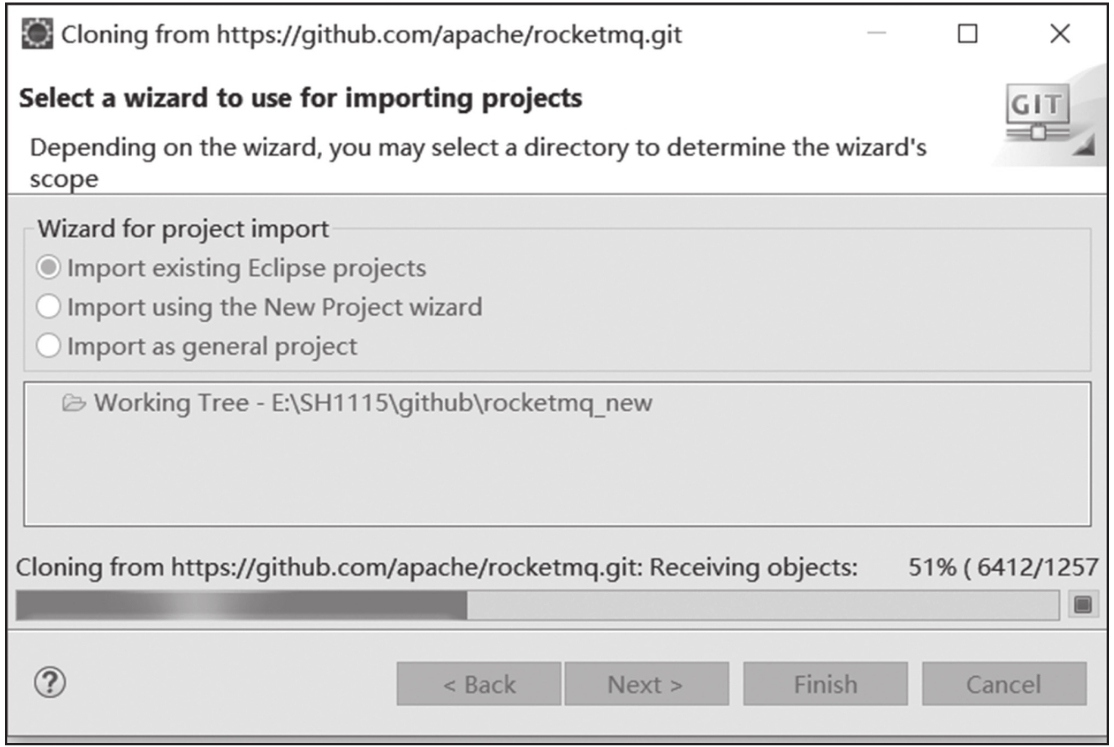Screen dimensions: 1114x747
Task: Maximize the cloning dialog window
Action: pyautogui.click(x=968, y=33)
